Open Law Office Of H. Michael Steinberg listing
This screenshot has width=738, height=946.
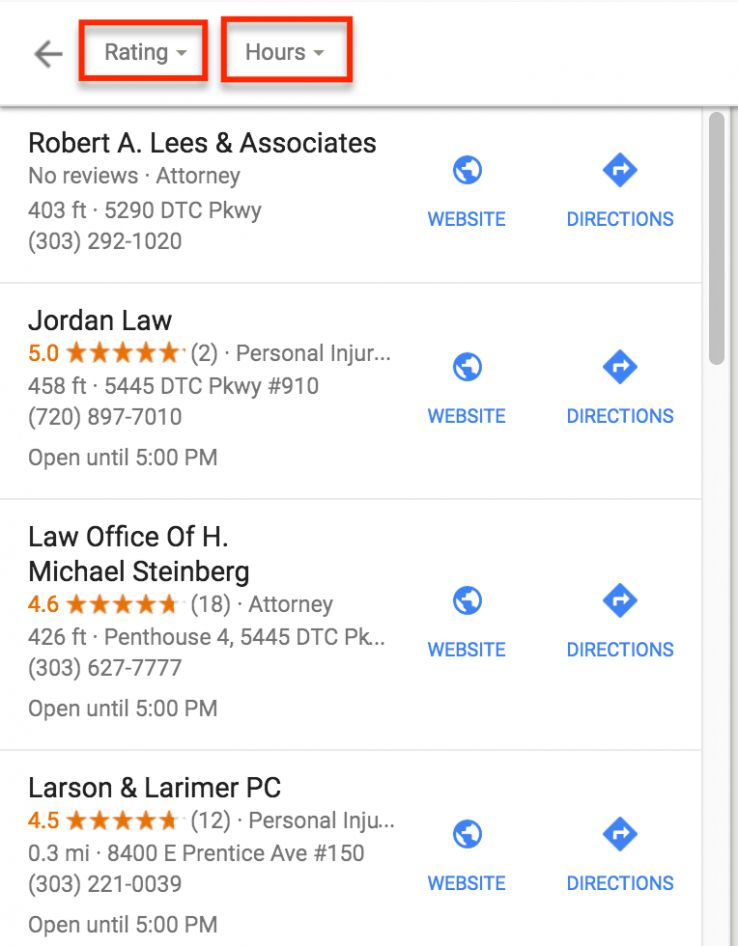[x=139, y=554]
